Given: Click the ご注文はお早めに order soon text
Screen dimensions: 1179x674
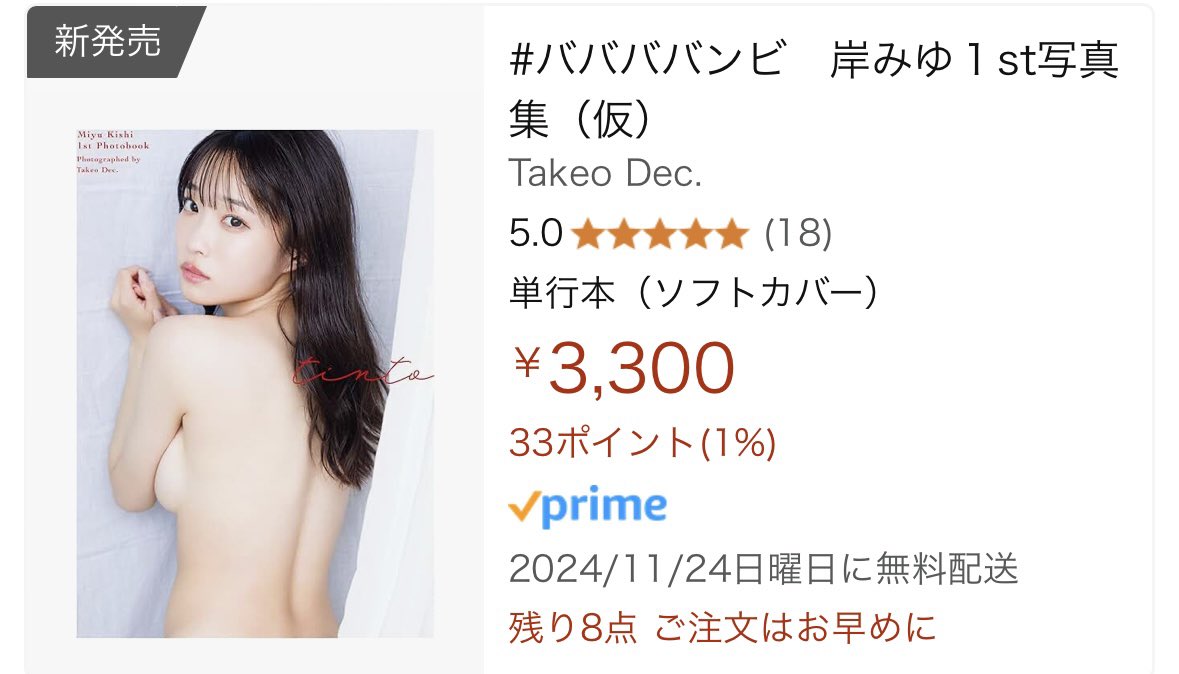Looking at the screenshot, I should [x=795, y=627].
